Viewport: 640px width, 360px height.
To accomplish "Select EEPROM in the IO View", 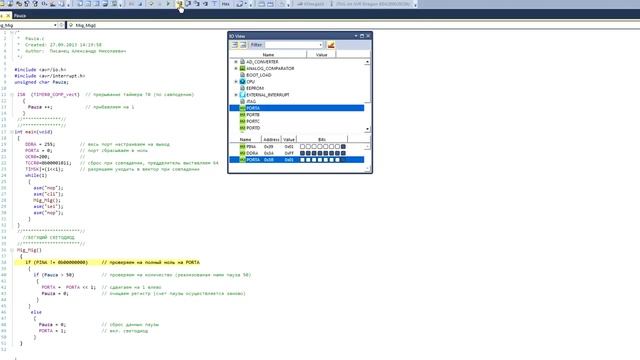I will (255, 88).
